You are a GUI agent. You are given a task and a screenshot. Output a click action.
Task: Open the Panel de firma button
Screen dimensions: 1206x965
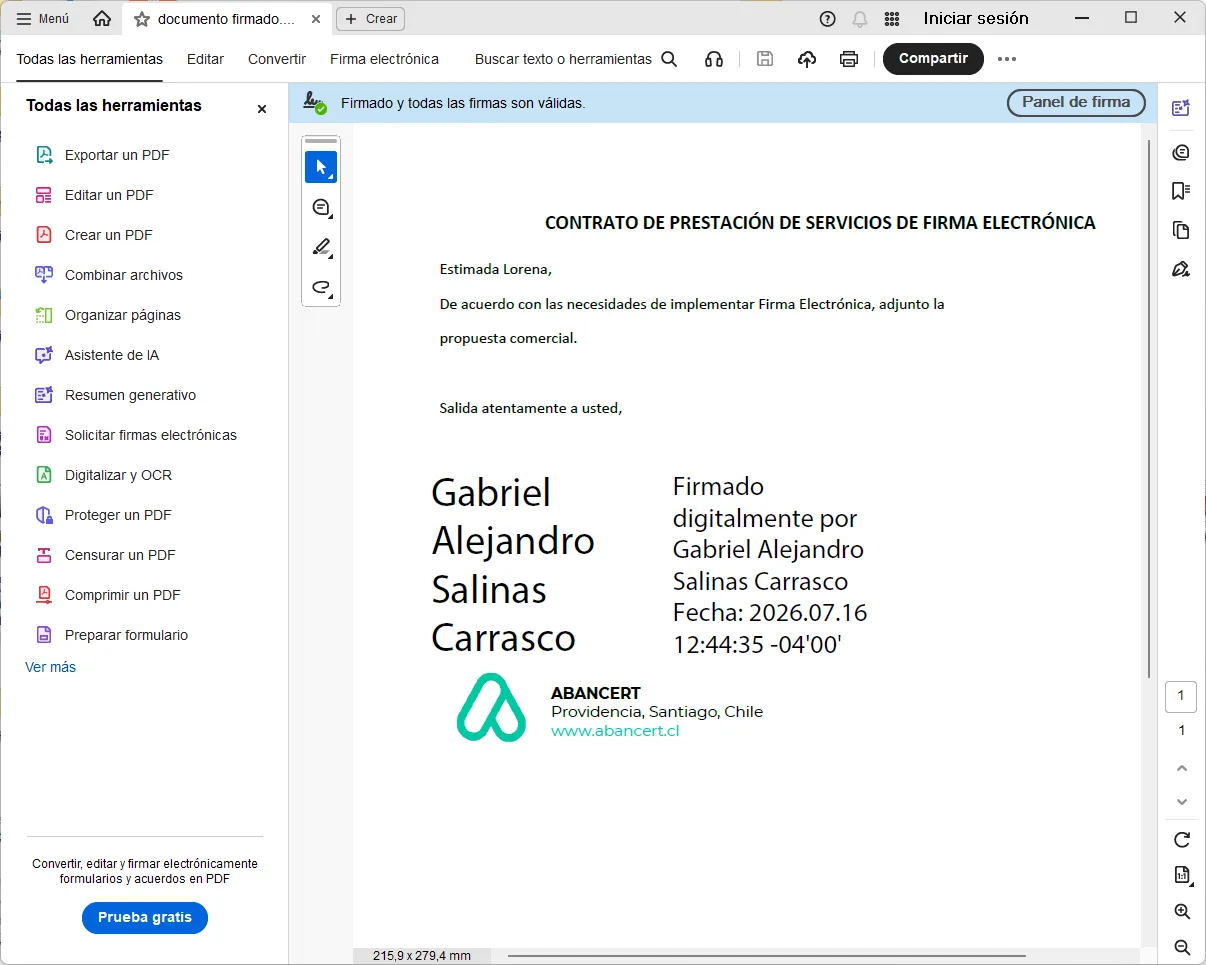tap(1076, 102)
